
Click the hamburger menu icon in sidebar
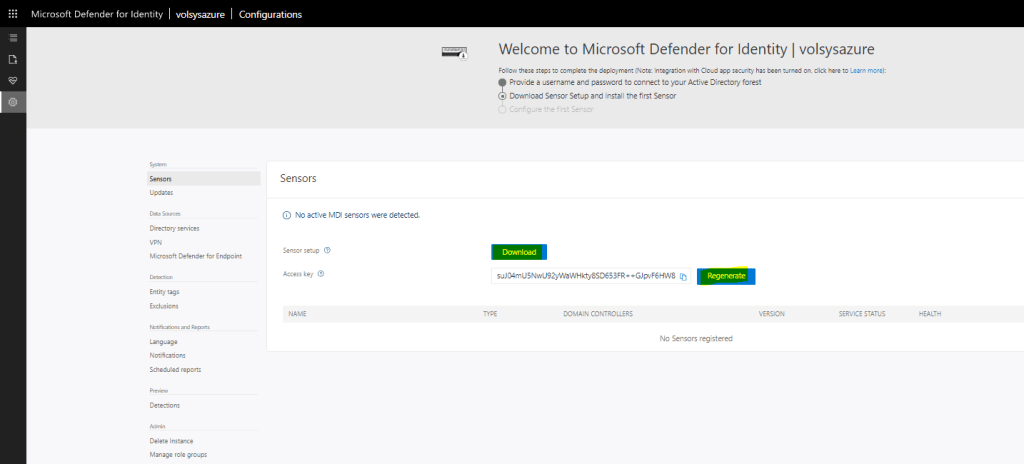(13, 37)
